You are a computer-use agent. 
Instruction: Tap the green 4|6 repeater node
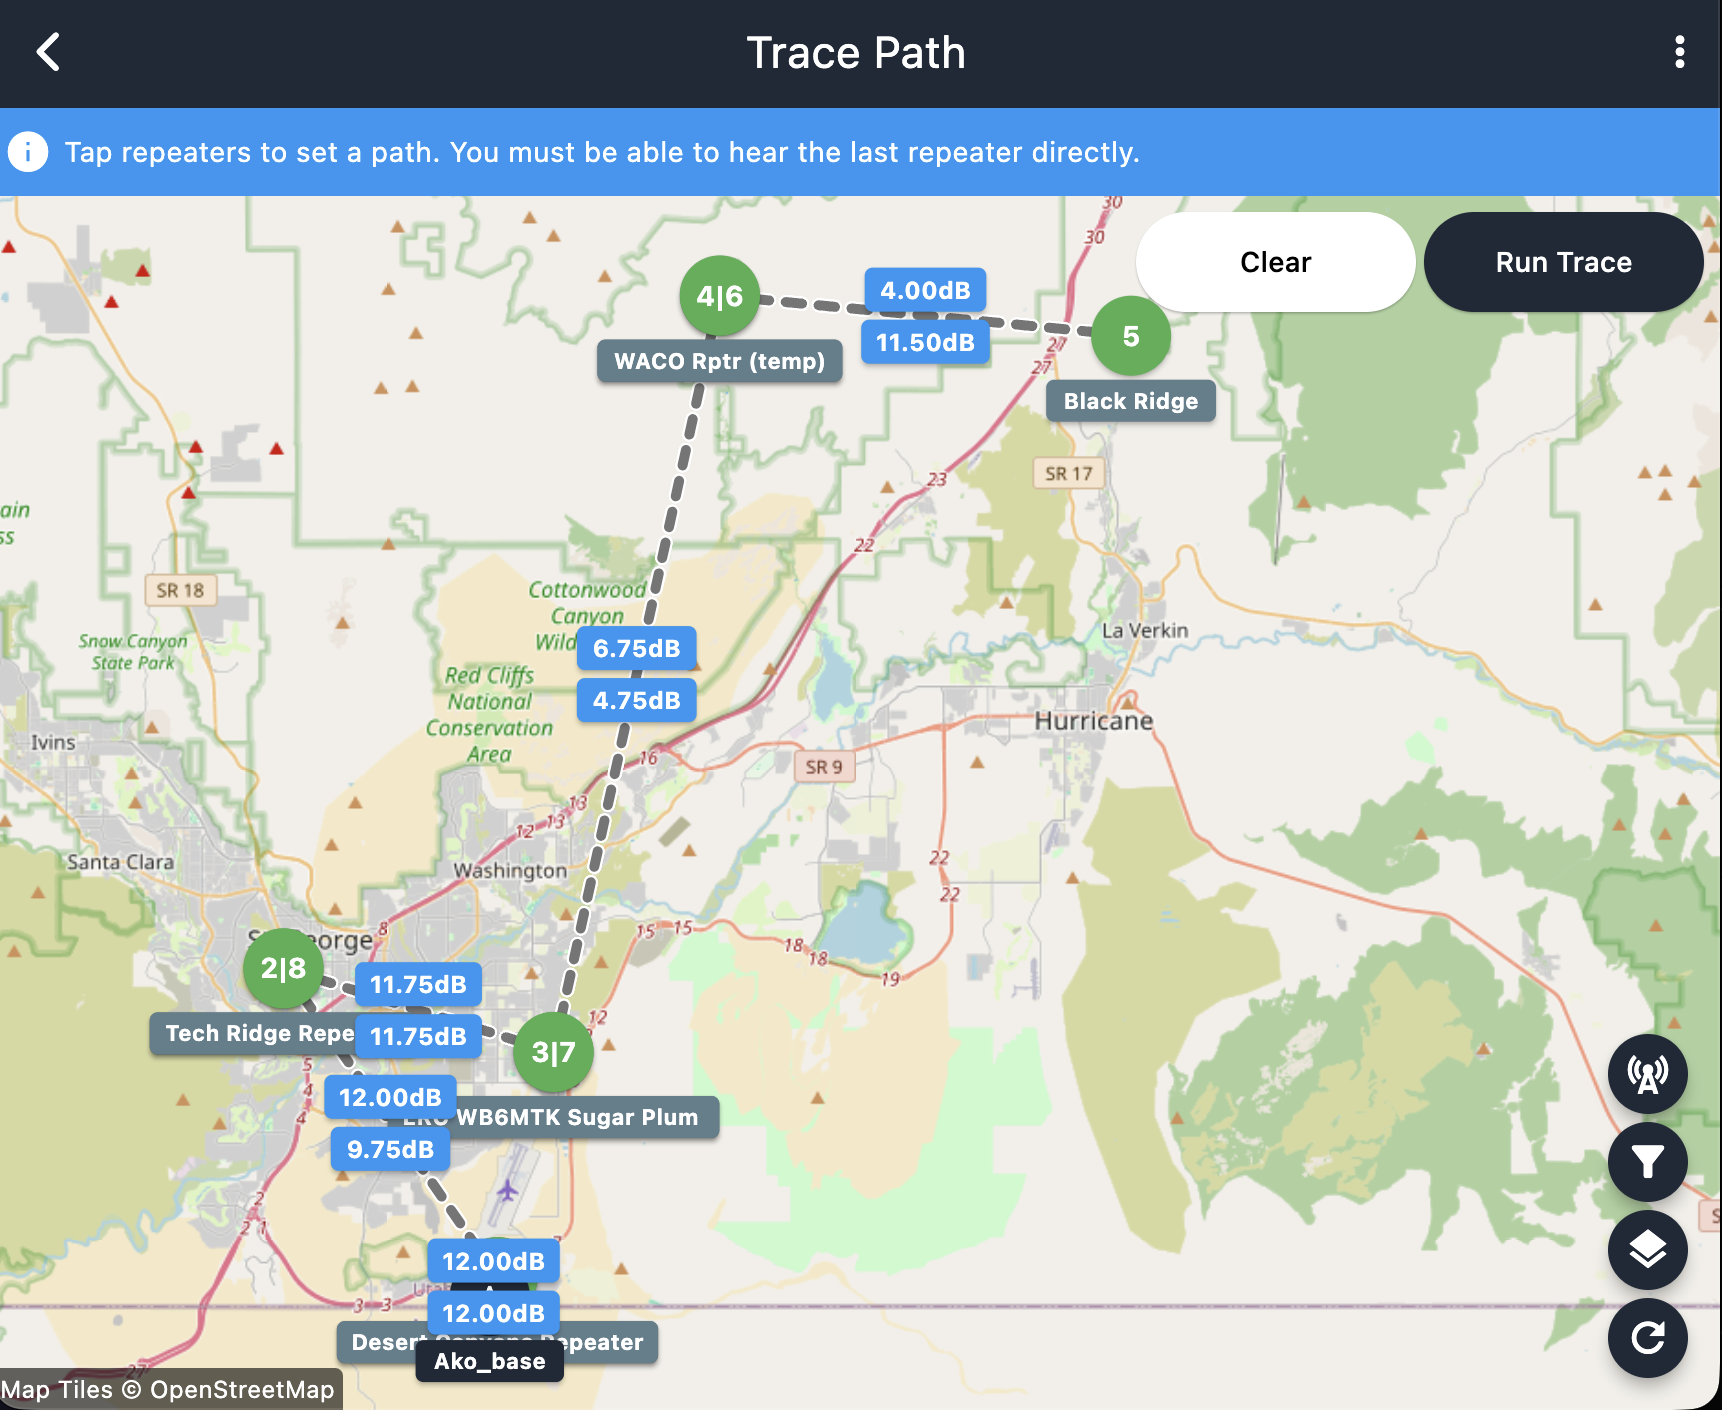(x=719, y=296)
